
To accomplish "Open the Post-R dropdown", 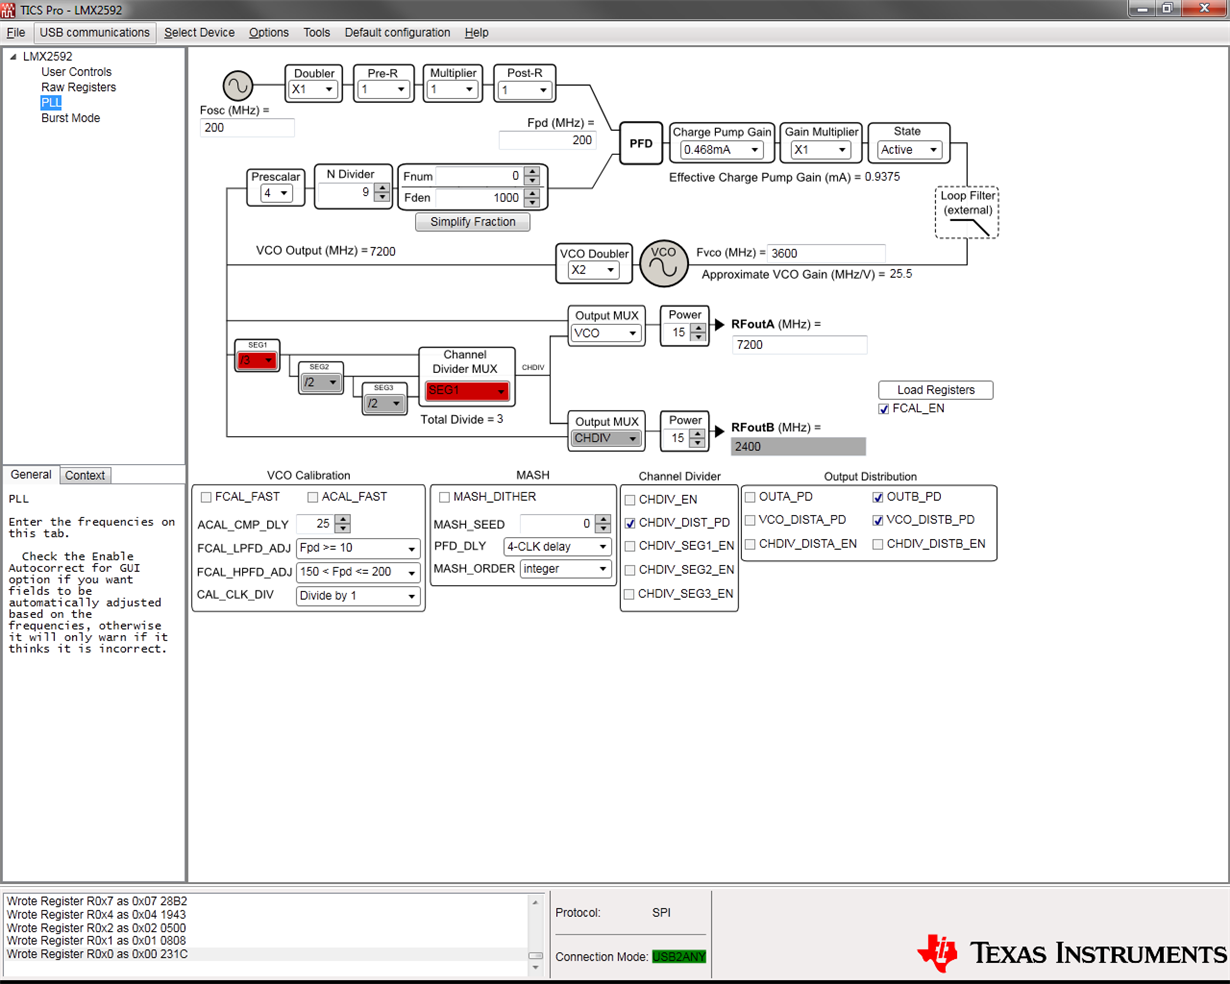I will (525, 91).
